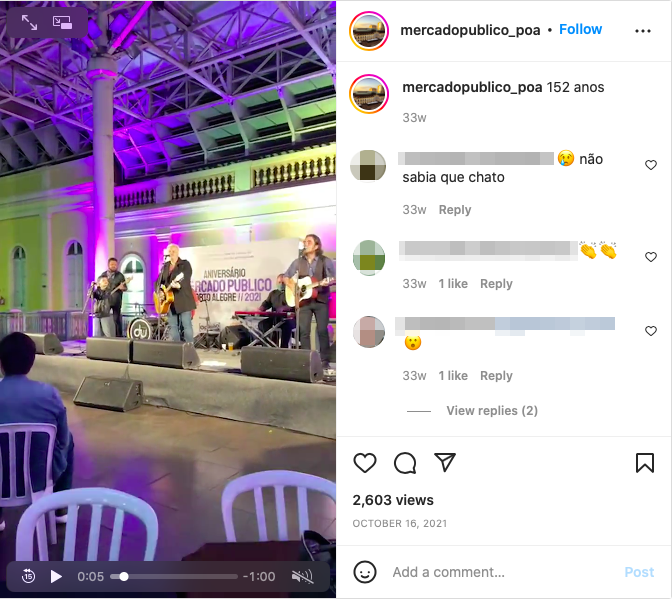Expand View replies (2)
This screenshot has width=672, height=599.
pyautogui.click(x=492, y=410)
